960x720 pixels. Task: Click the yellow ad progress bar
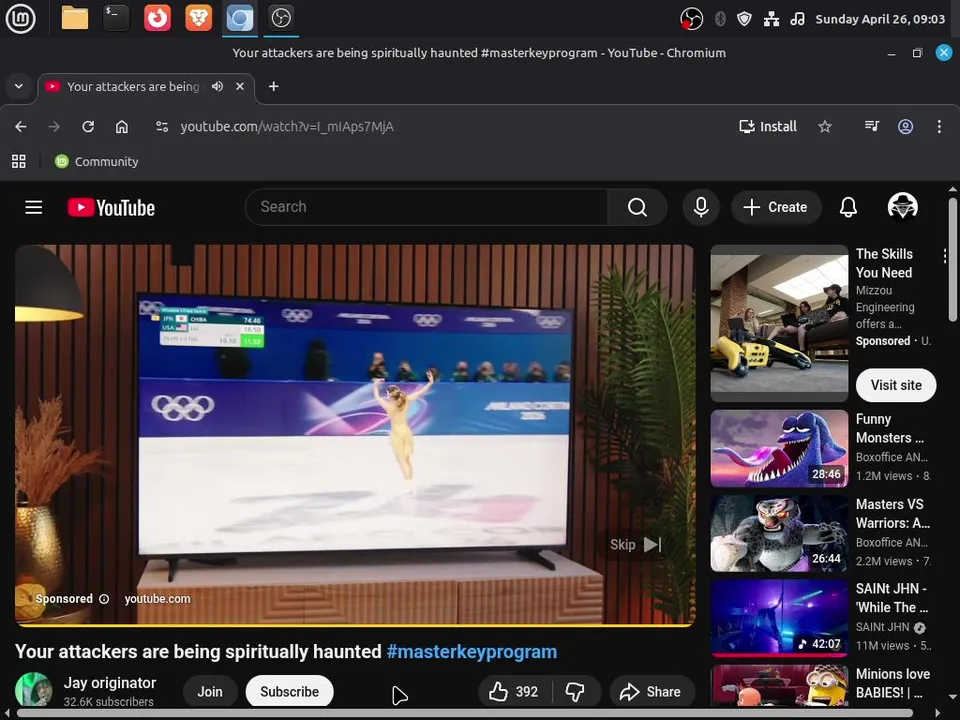[x=355, y=624]
